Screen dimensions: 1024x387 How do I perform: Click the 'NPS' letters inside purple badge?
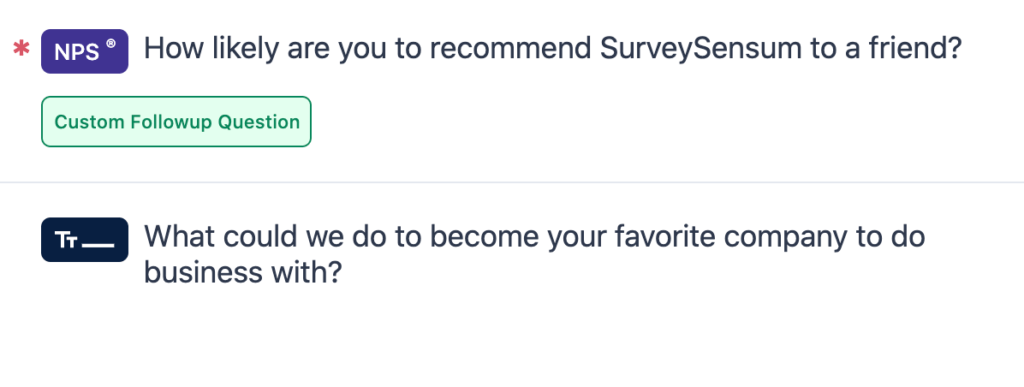click(78, 52)
